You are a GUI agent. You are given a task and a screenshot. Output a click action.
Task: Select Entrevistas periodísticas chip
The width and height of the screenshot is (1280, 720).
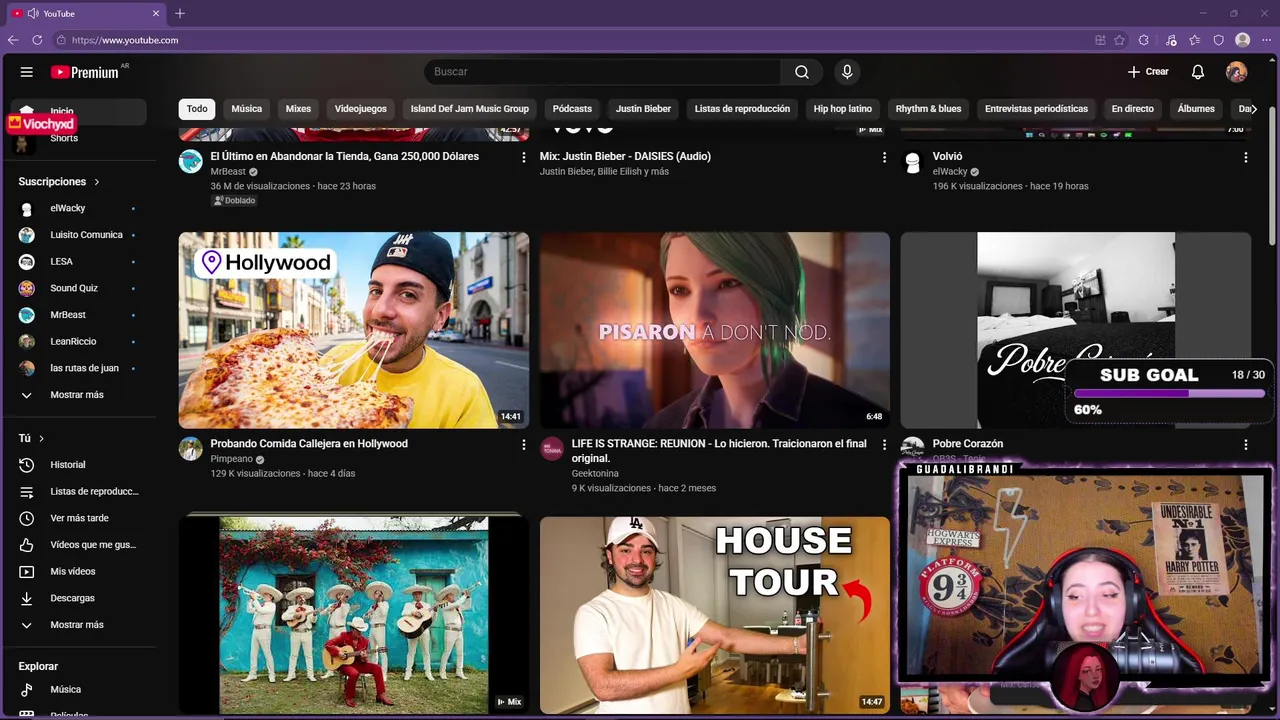click(x=1036, y=109)
